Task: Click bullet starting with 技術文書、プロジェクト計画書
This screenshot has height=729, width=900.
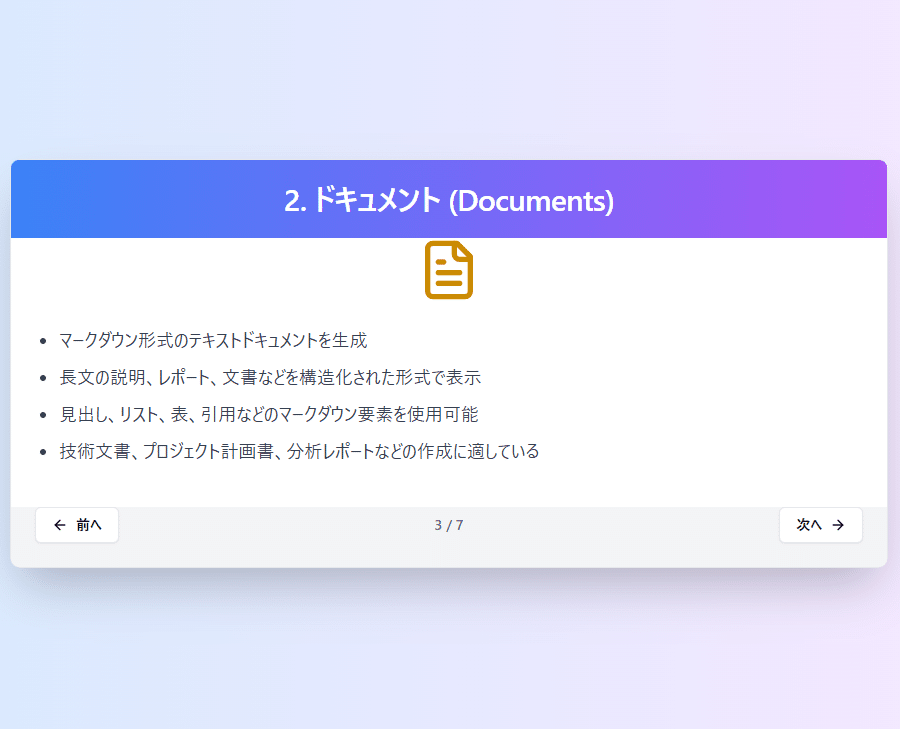Action: [299, 451]
